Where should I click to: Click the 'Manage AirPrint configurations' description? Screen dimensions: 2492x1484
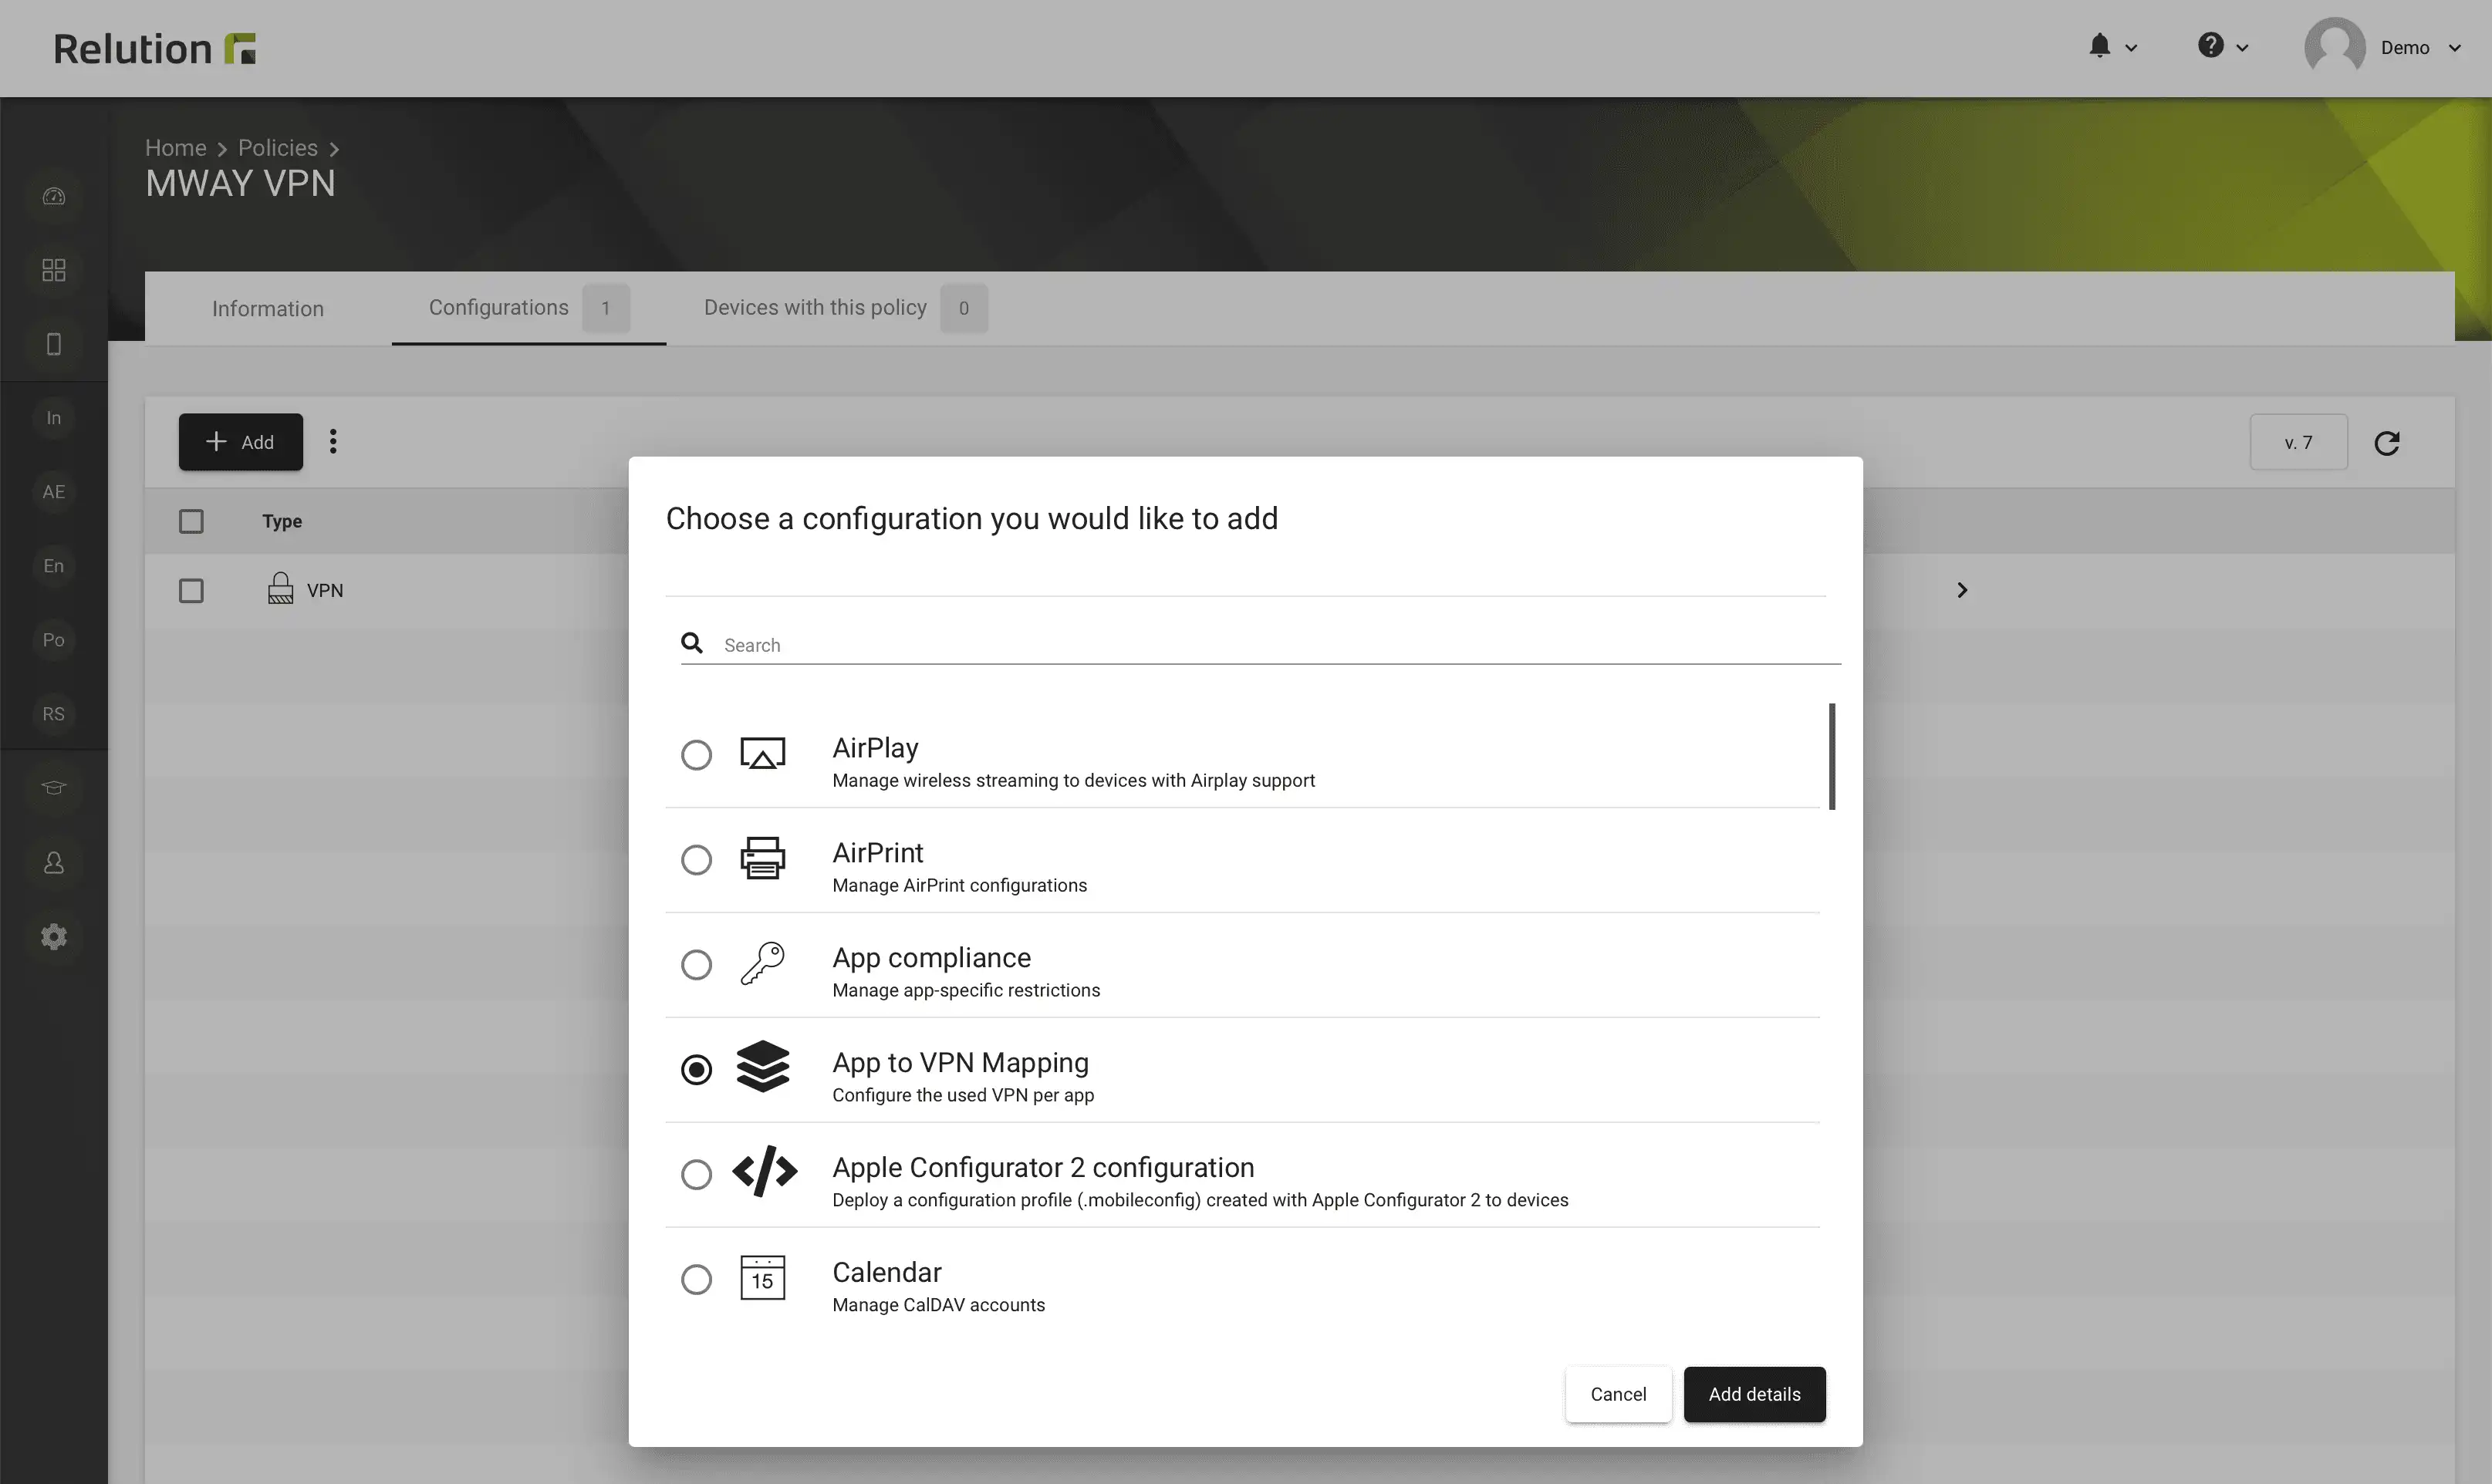(959, 885)
